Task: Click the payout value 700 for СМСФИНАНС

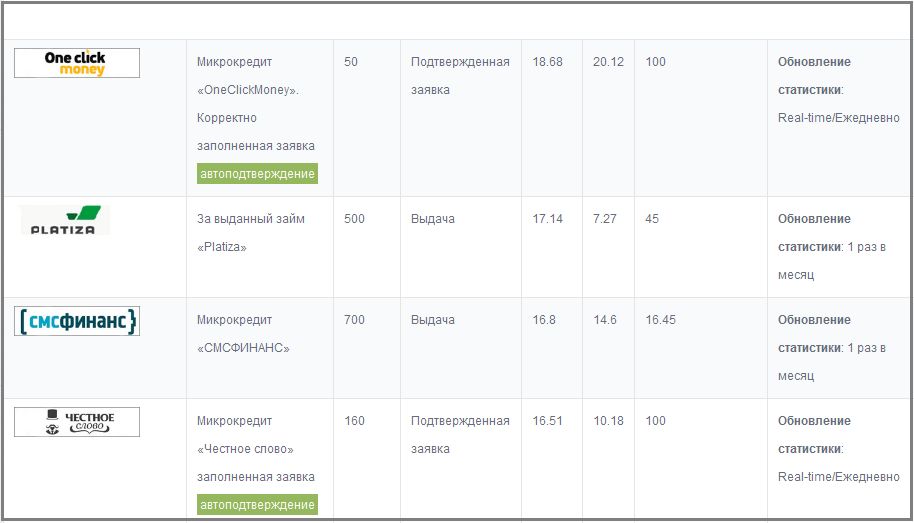Action: coord(354,320)
